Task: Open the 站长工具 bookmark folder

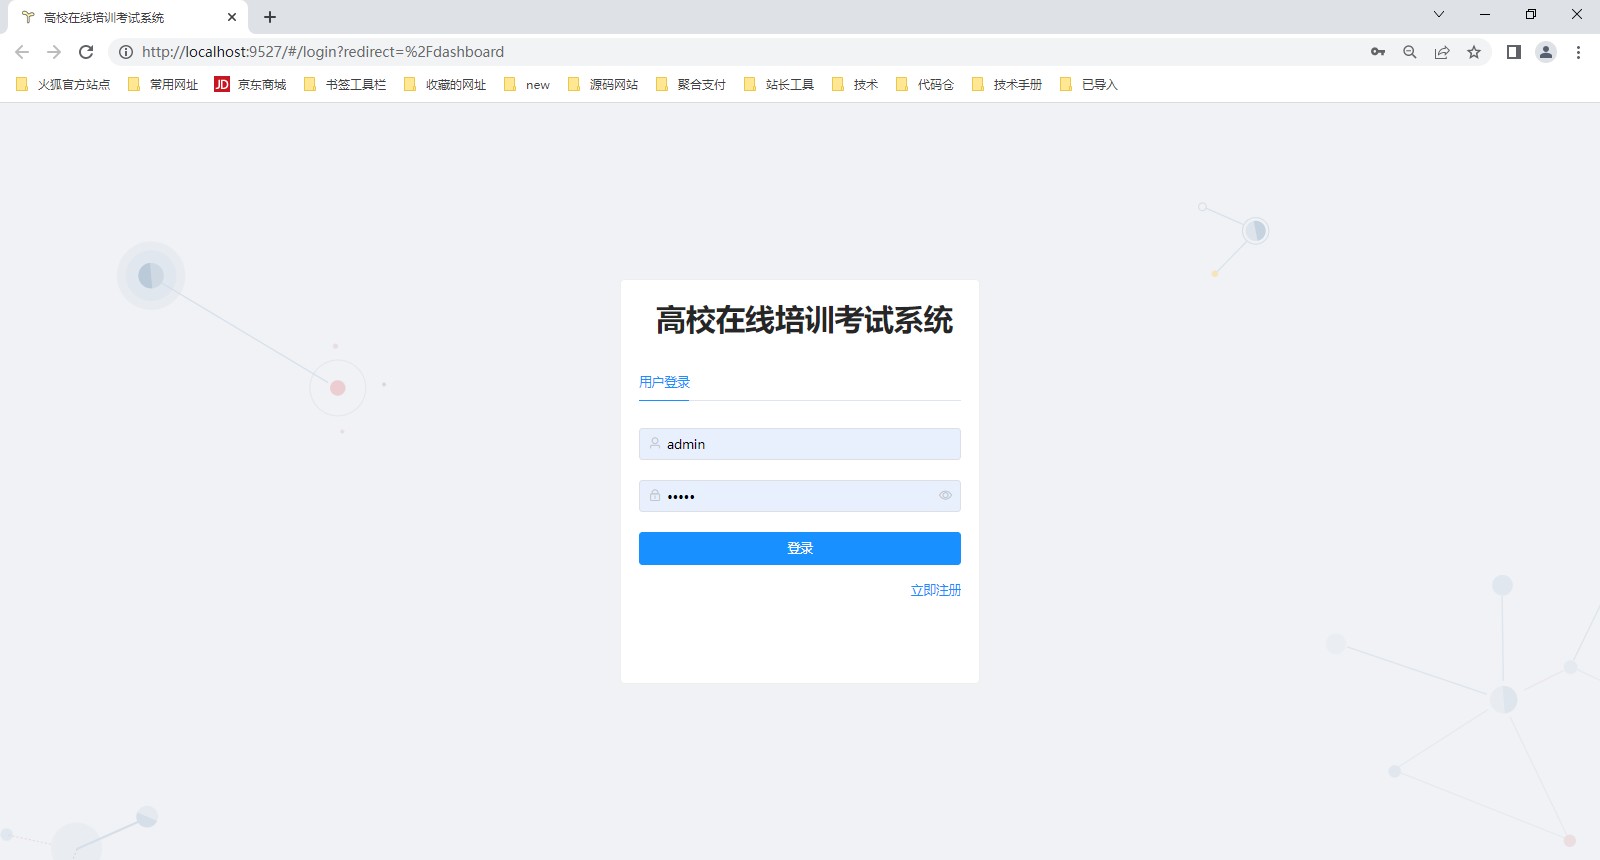Action: point(779,85)
